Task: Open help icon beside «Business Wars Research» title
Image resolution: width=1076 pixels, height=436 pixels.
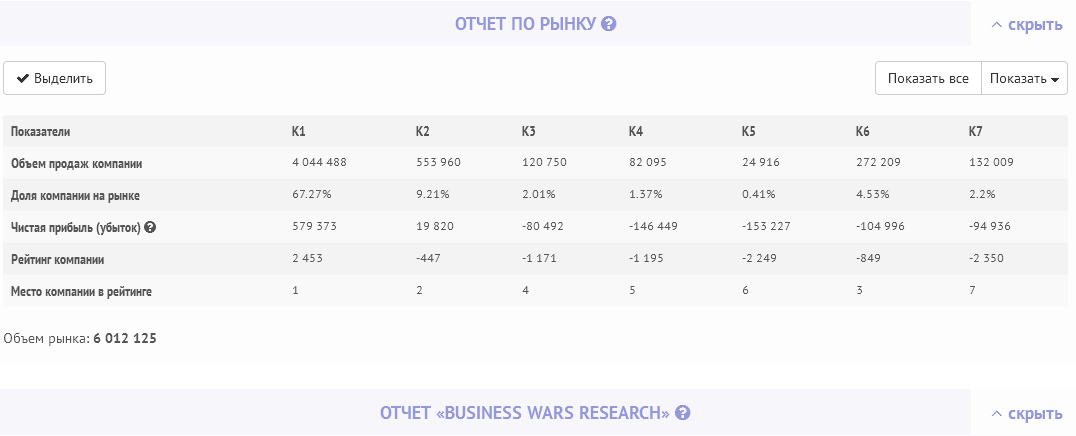Action: 683,413
